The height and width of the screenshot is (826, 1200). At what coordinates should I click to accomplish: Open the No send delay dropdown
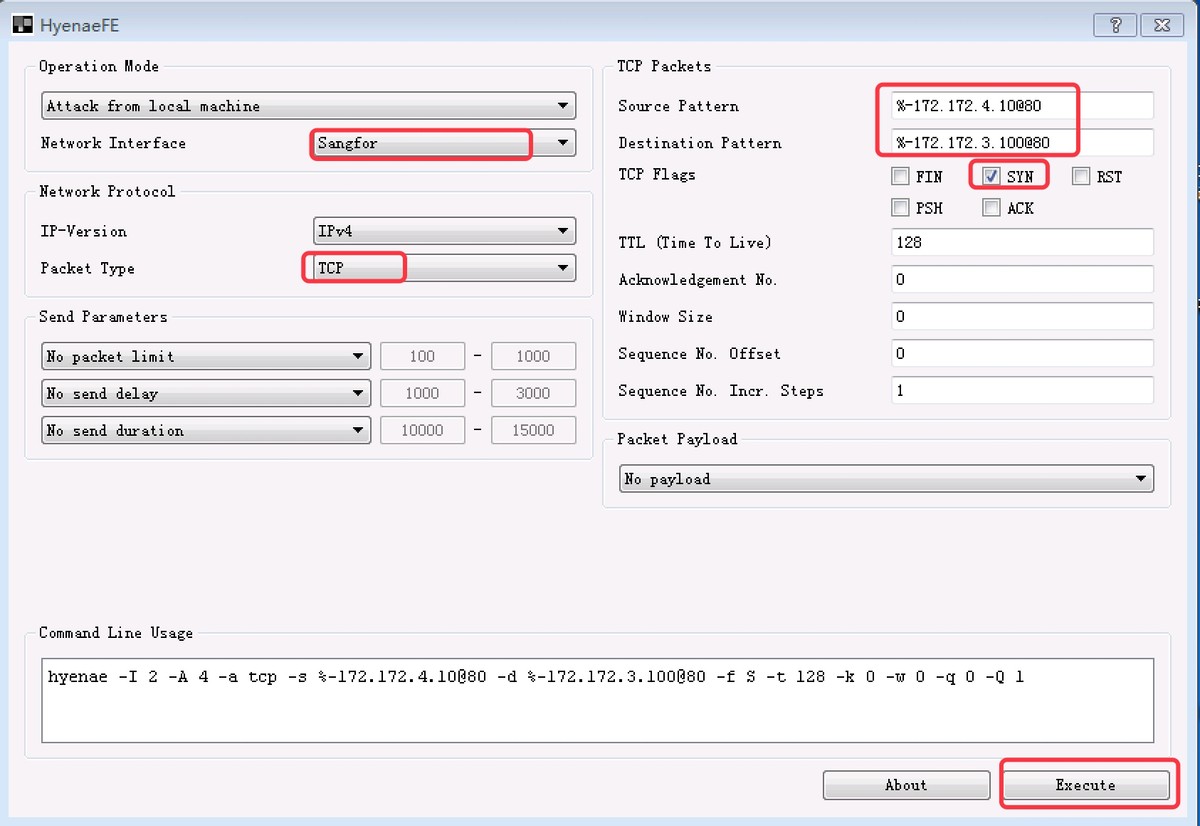click(x=206, y=393)
